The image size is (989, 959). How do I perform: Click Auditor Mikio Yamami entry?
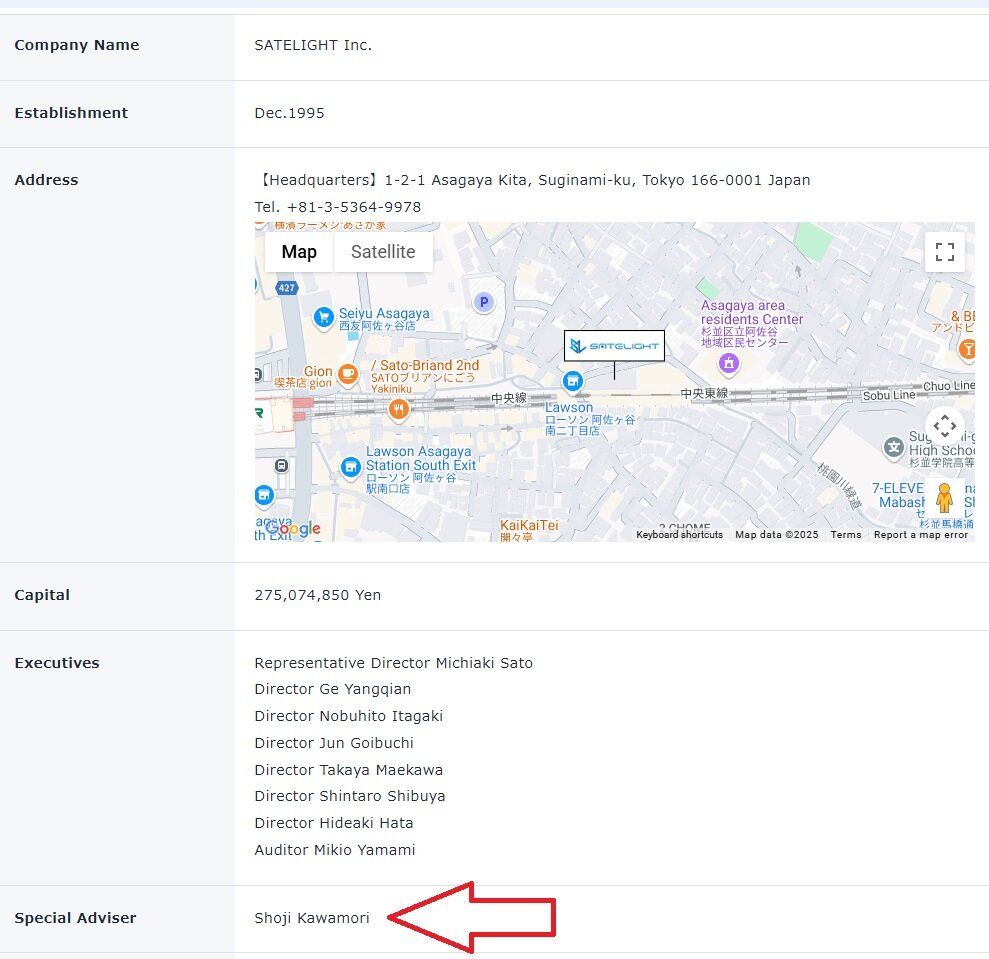pos(335,850)
